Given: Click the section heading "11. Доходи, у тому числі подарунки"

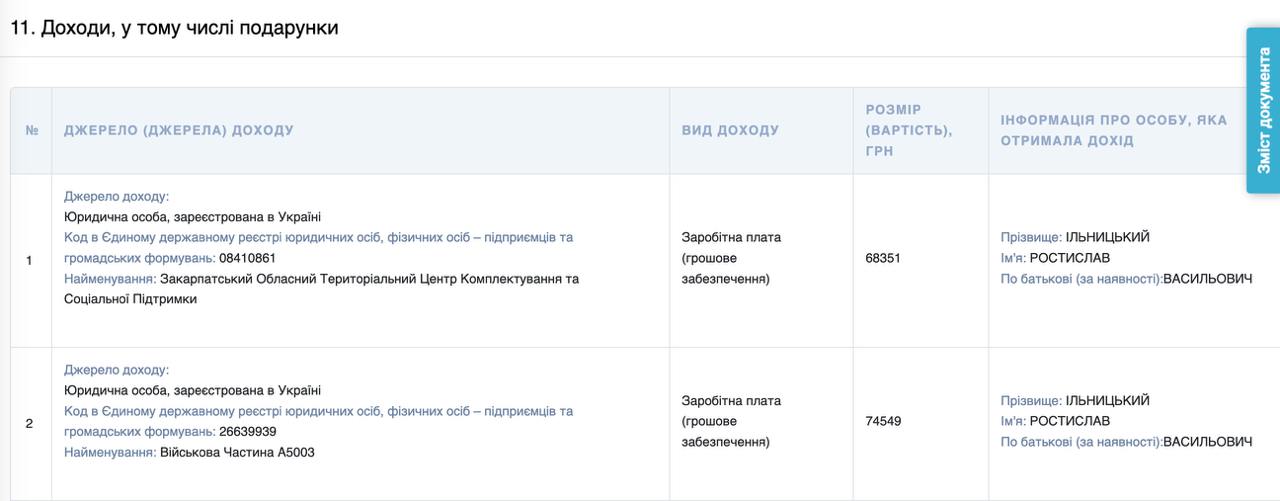Looking at the screenshot, I should coord(174,28).
